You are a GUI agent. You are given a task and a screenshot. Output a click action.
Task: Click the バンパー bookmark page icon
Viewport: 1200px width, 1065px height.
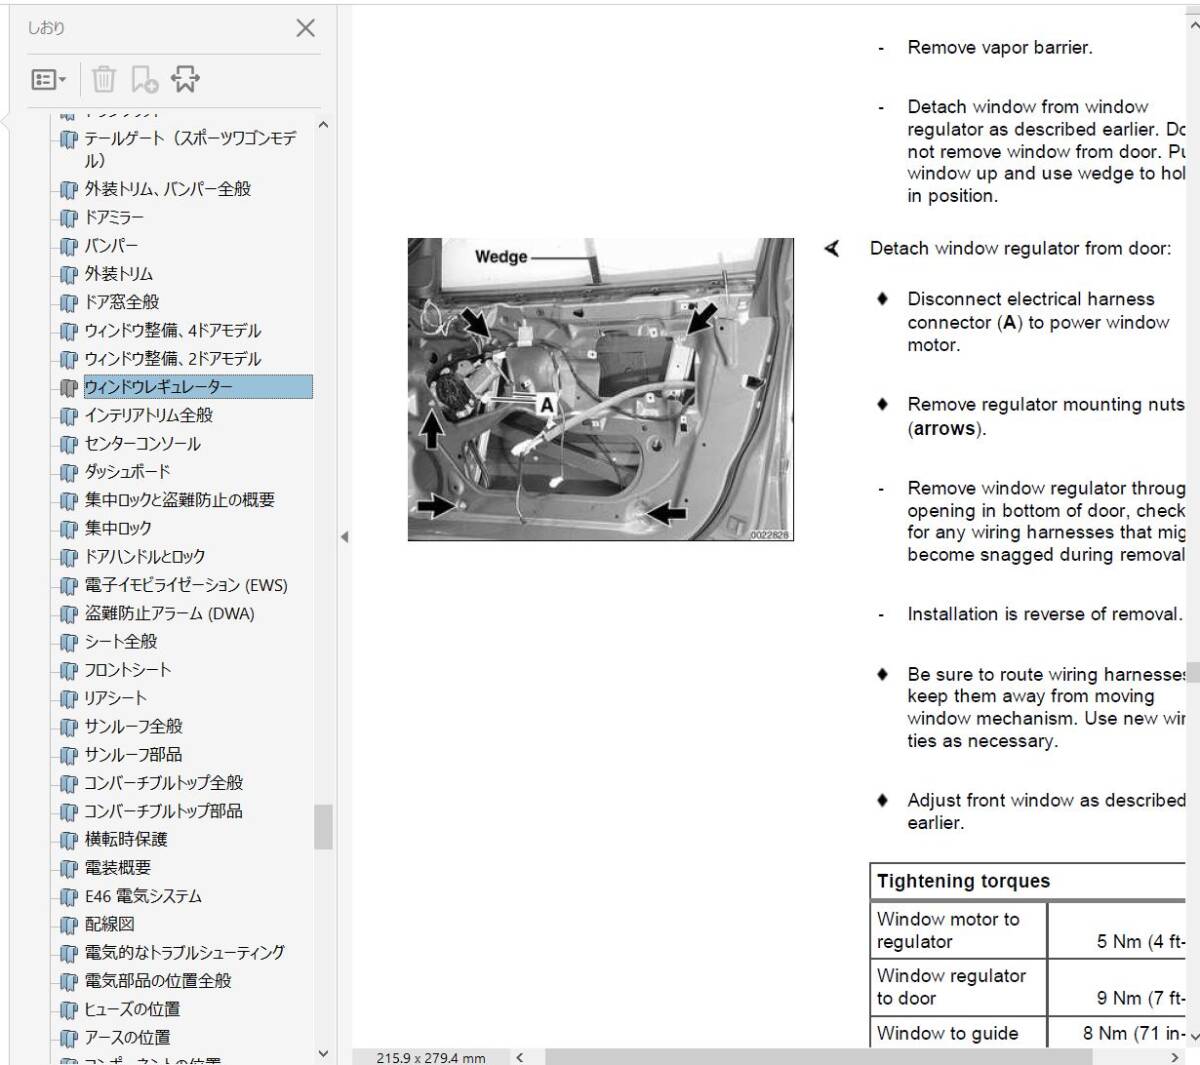point(68,246)
